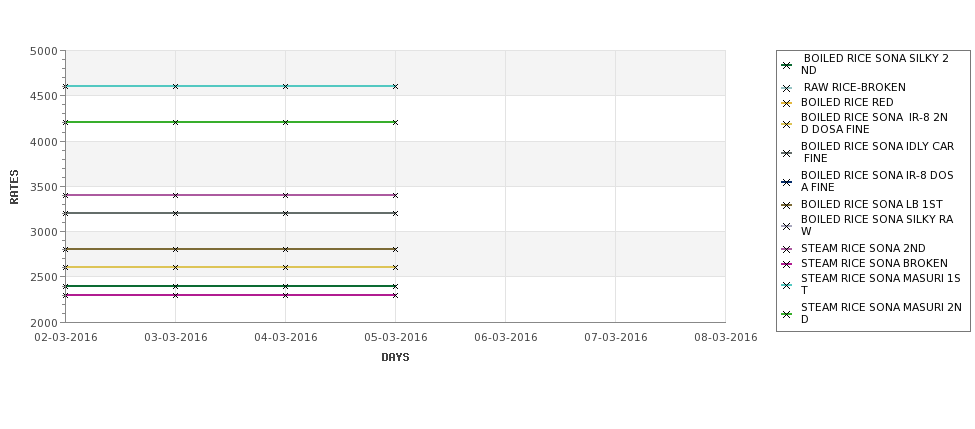Screen dimensions: 975x429
Task: Click the BOILED RICE RED legend marker
Action: 787,103
